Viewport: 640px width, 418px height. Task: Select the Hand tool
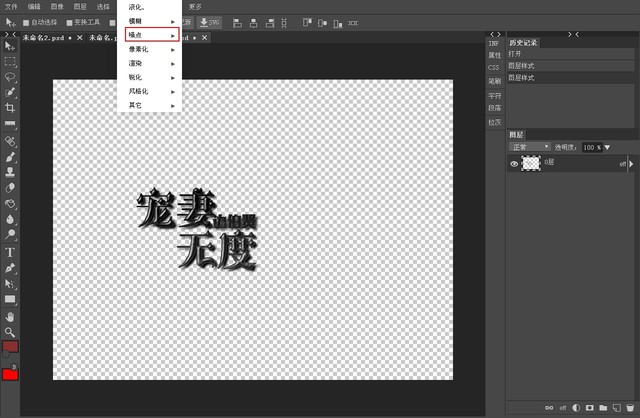(x=10, y=316)
